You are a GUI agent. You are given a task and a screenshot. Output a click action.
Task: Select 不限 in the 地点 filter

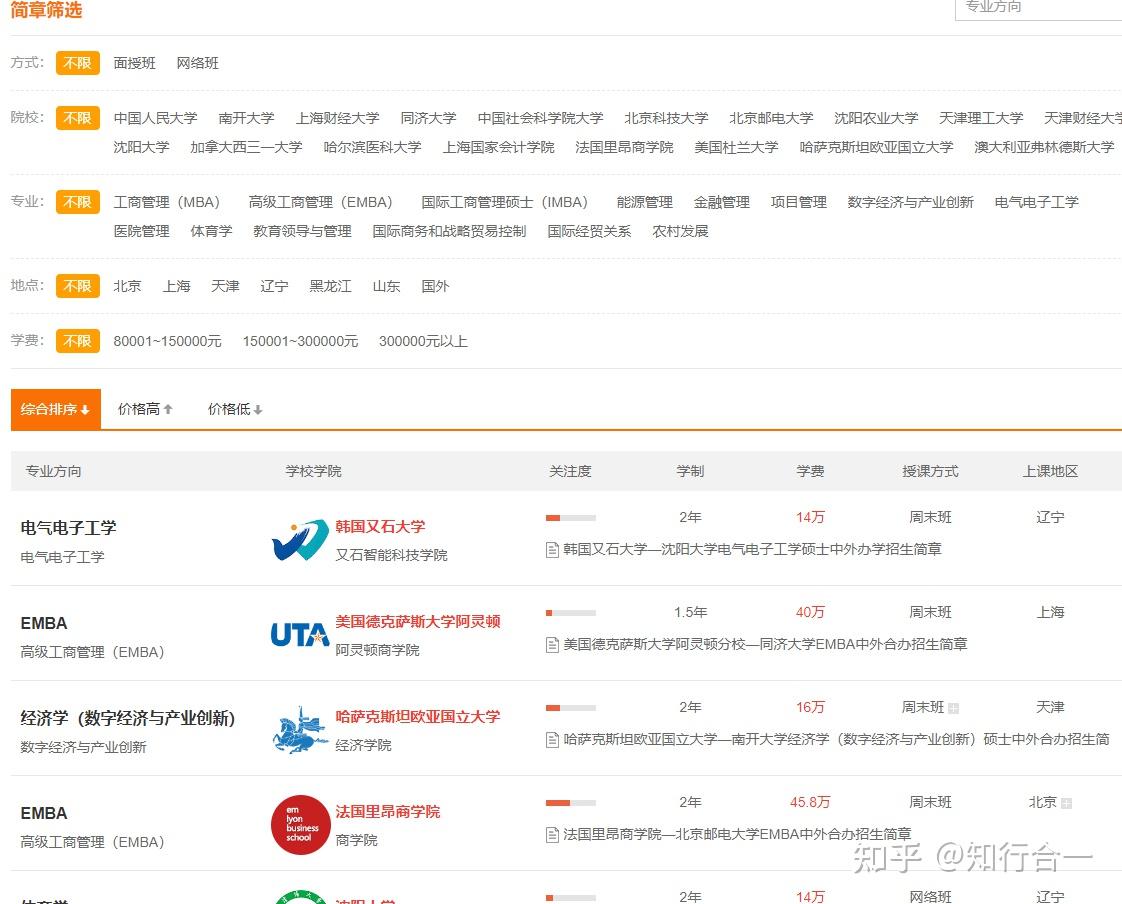(x=77, y=286)
